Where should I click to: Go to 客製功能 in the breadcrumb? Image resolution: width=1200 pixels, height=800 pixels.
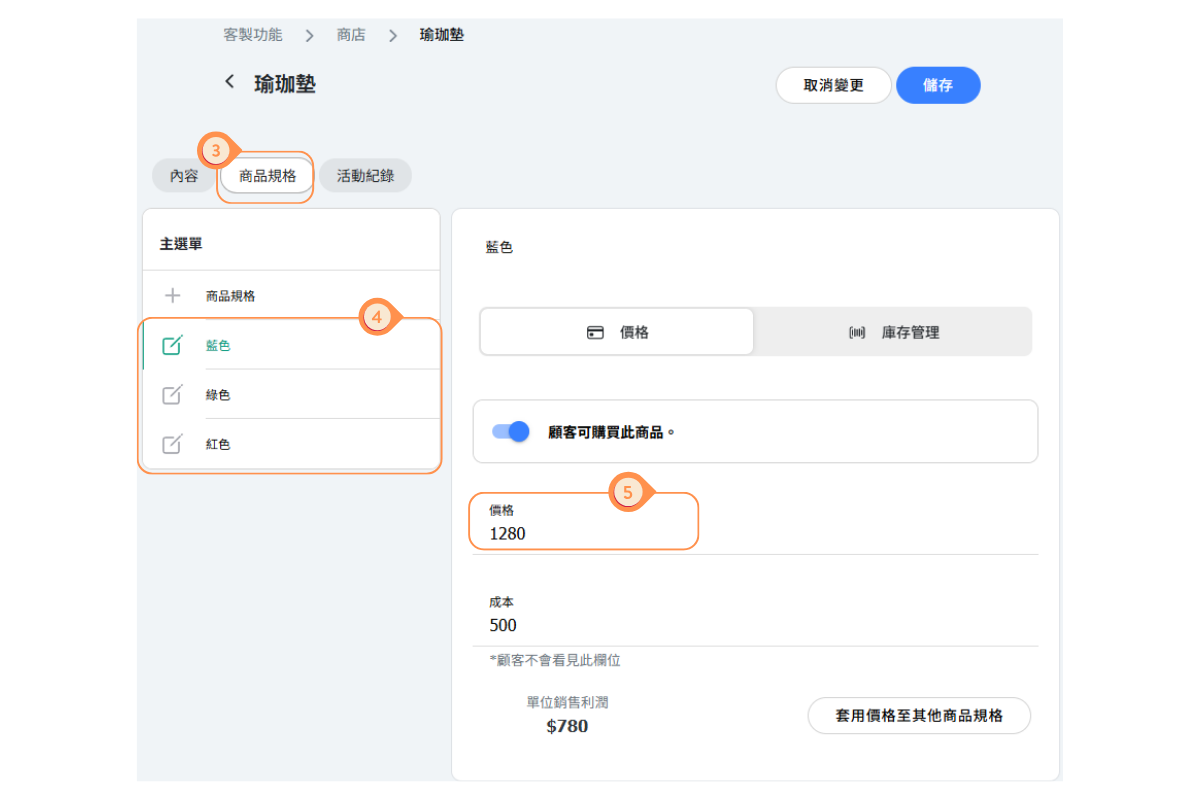point(252,35)
